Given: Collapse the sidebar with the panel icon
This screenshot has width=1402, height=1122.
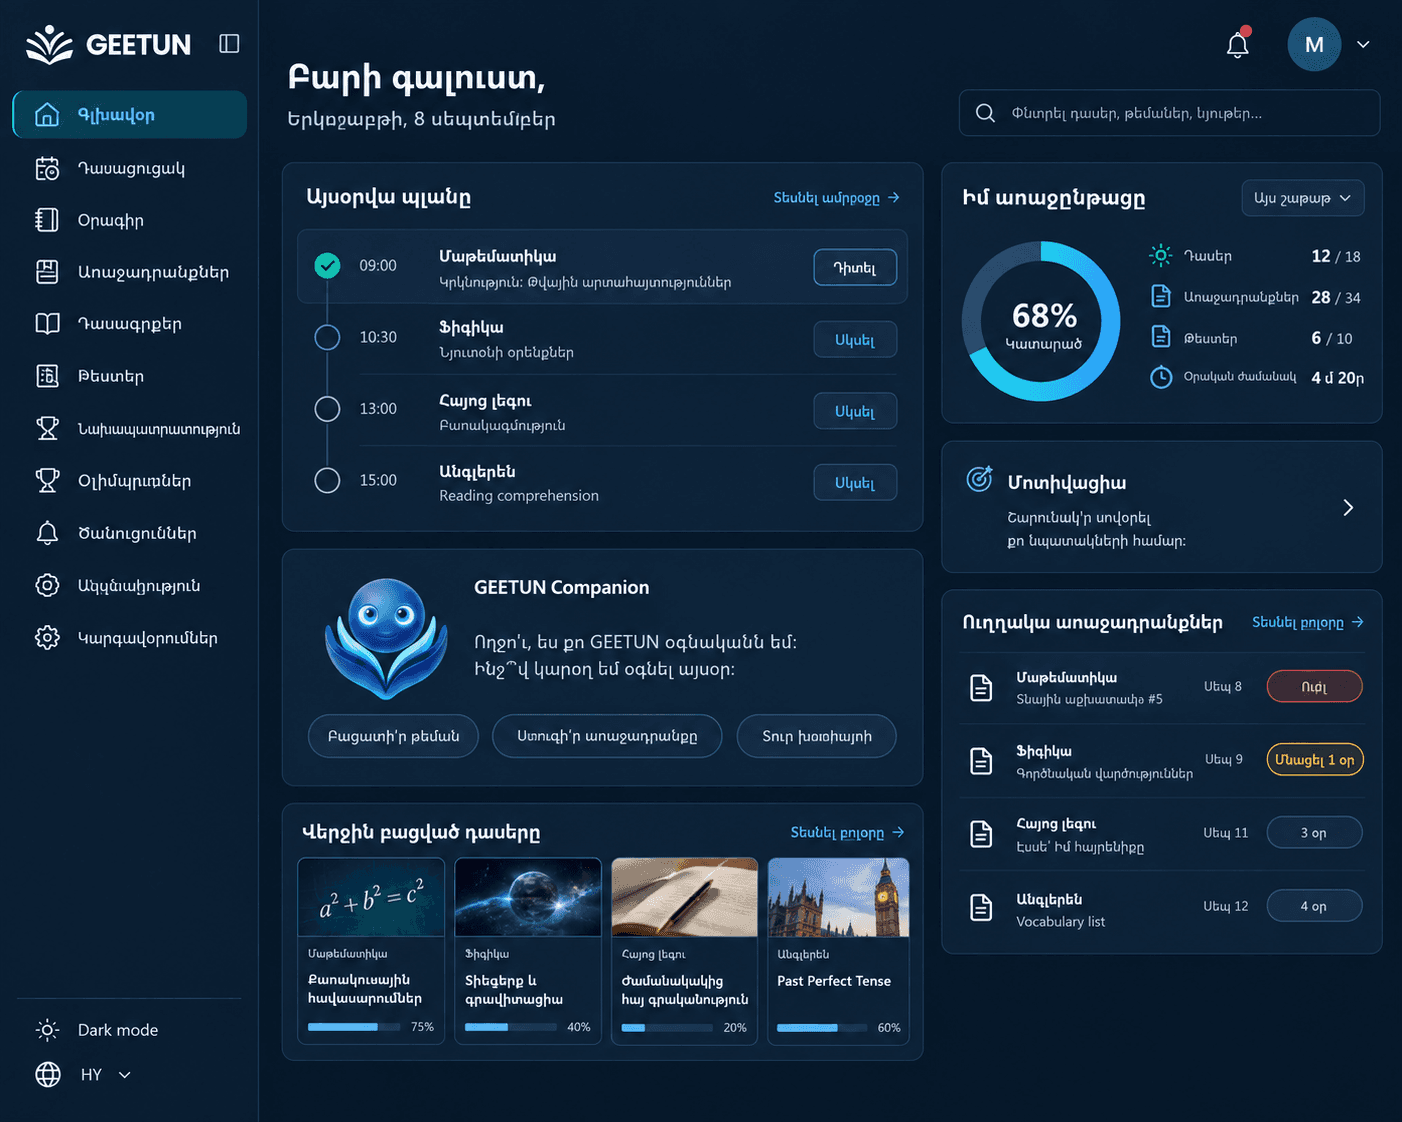Looking at the screenshot, I should tap(229, 43).
